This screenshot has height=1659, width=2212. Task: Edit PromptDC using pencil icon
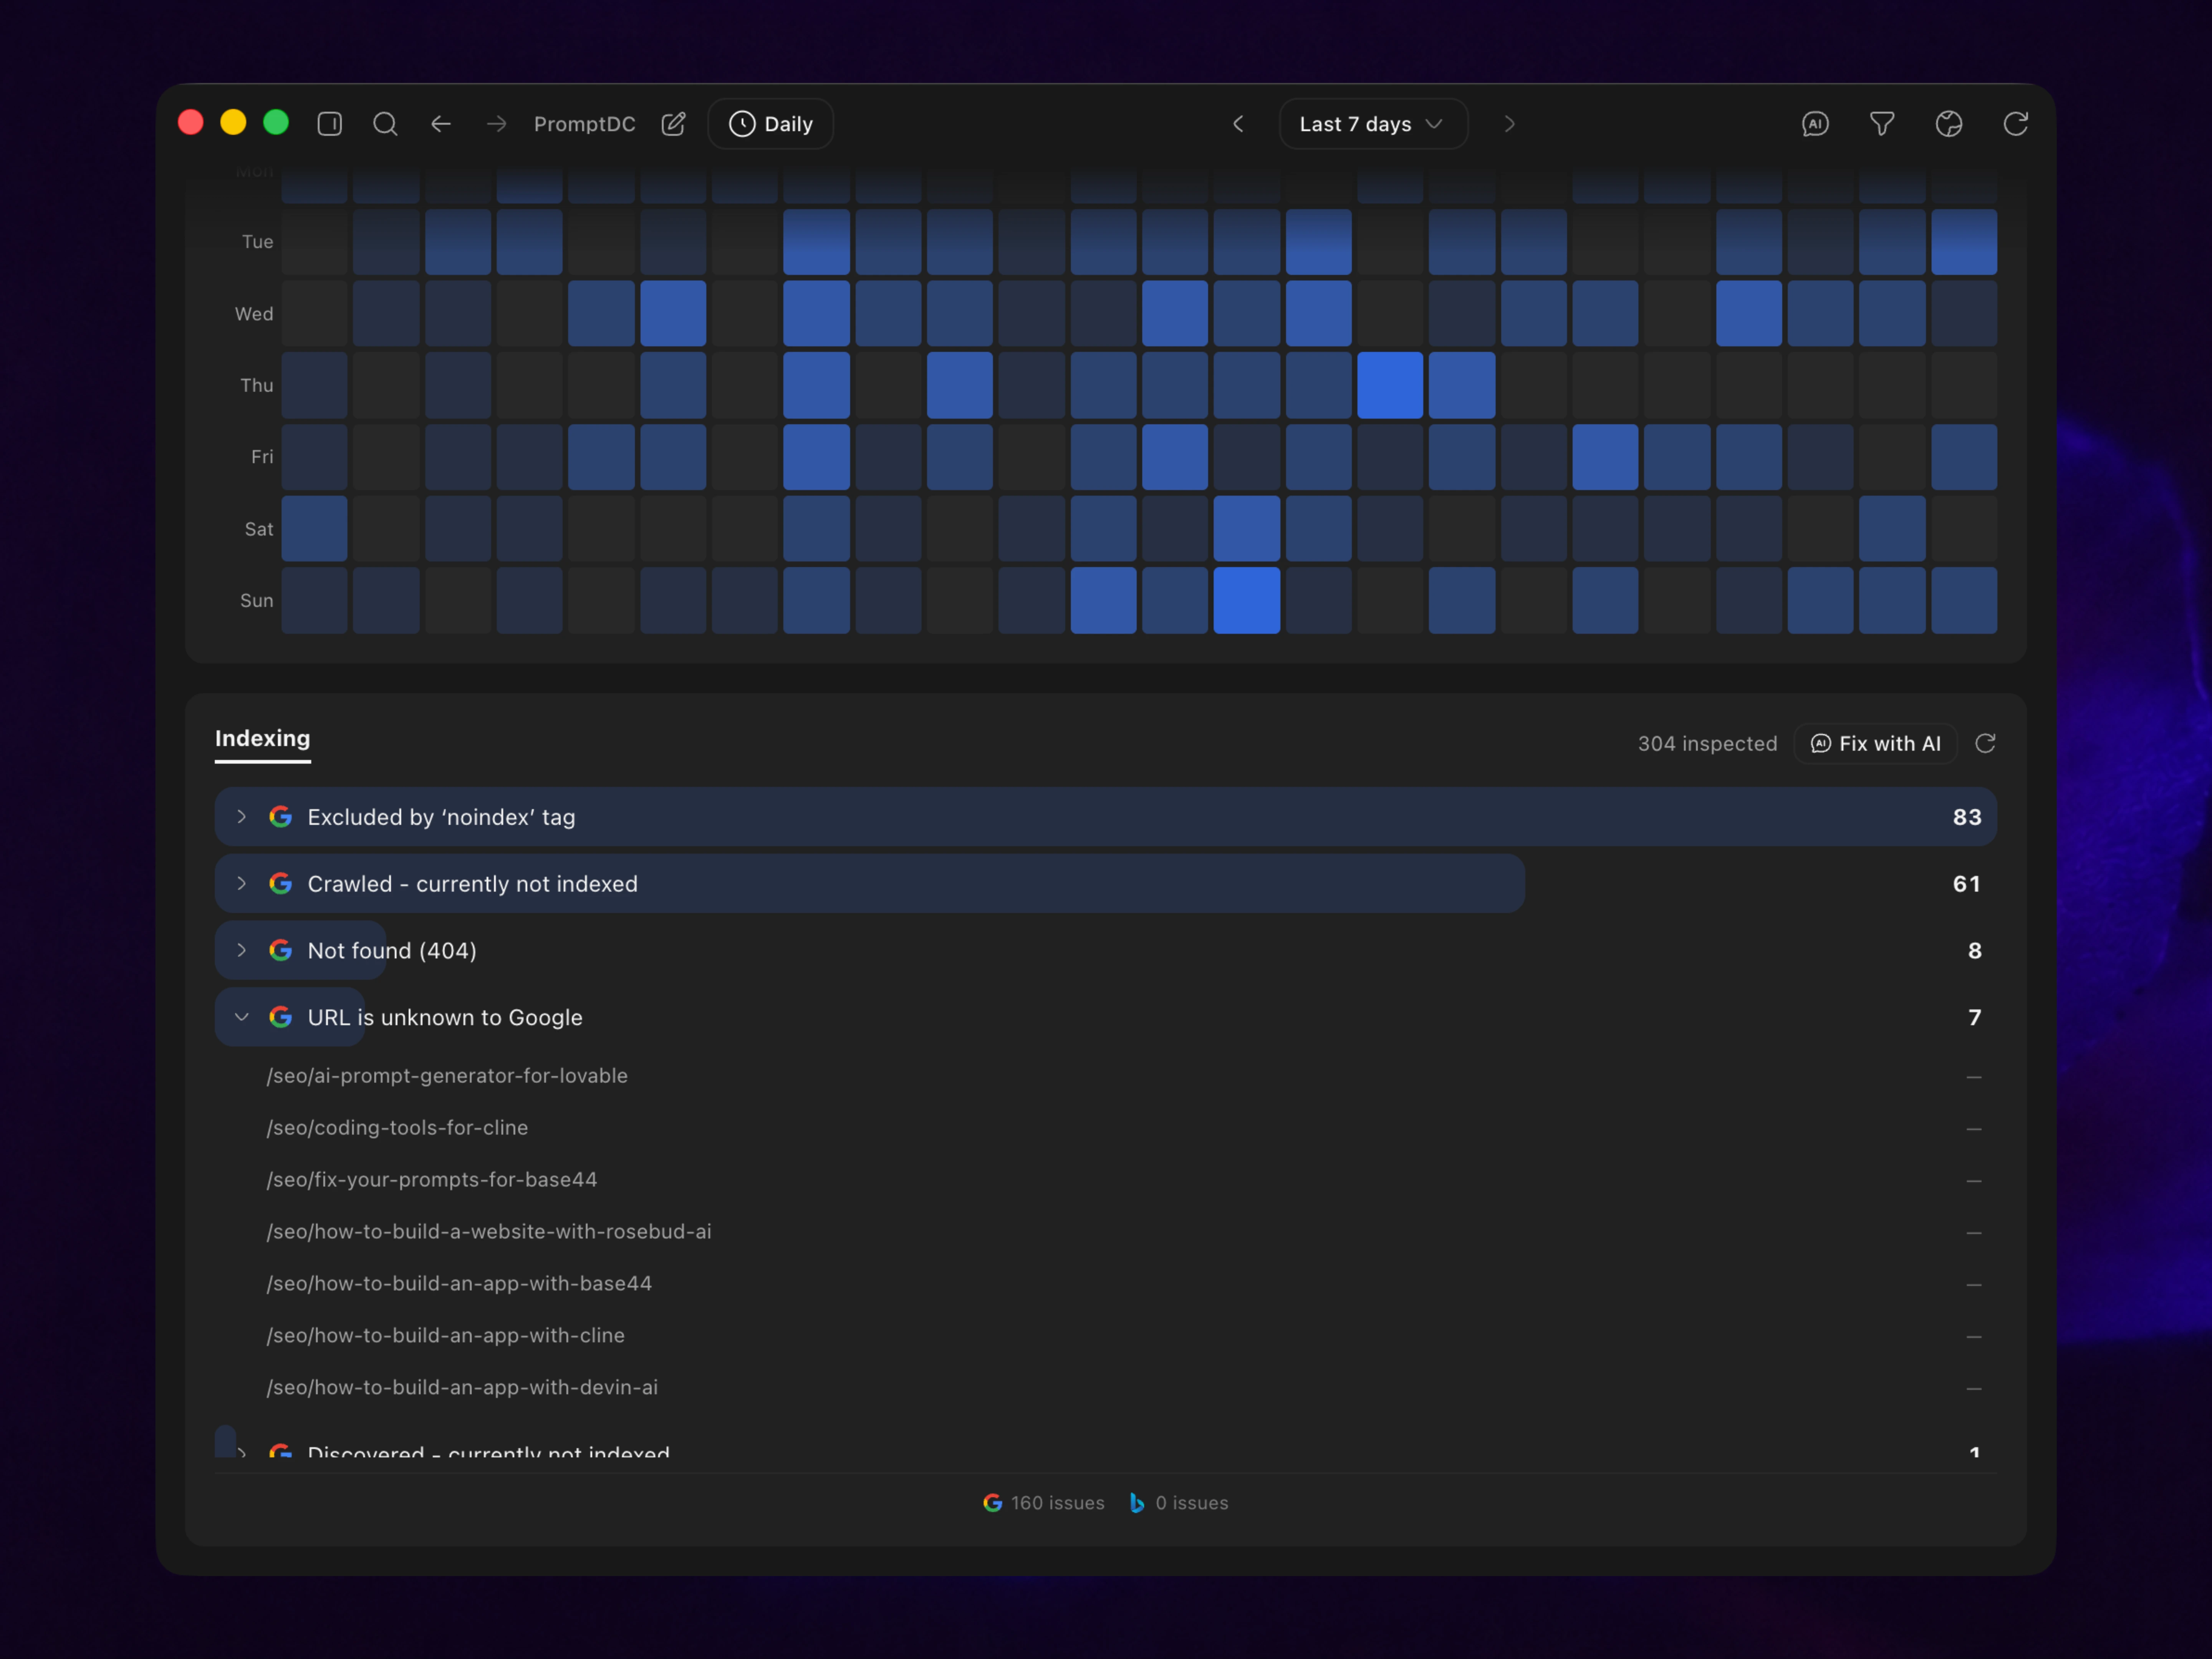pos(674,124)
